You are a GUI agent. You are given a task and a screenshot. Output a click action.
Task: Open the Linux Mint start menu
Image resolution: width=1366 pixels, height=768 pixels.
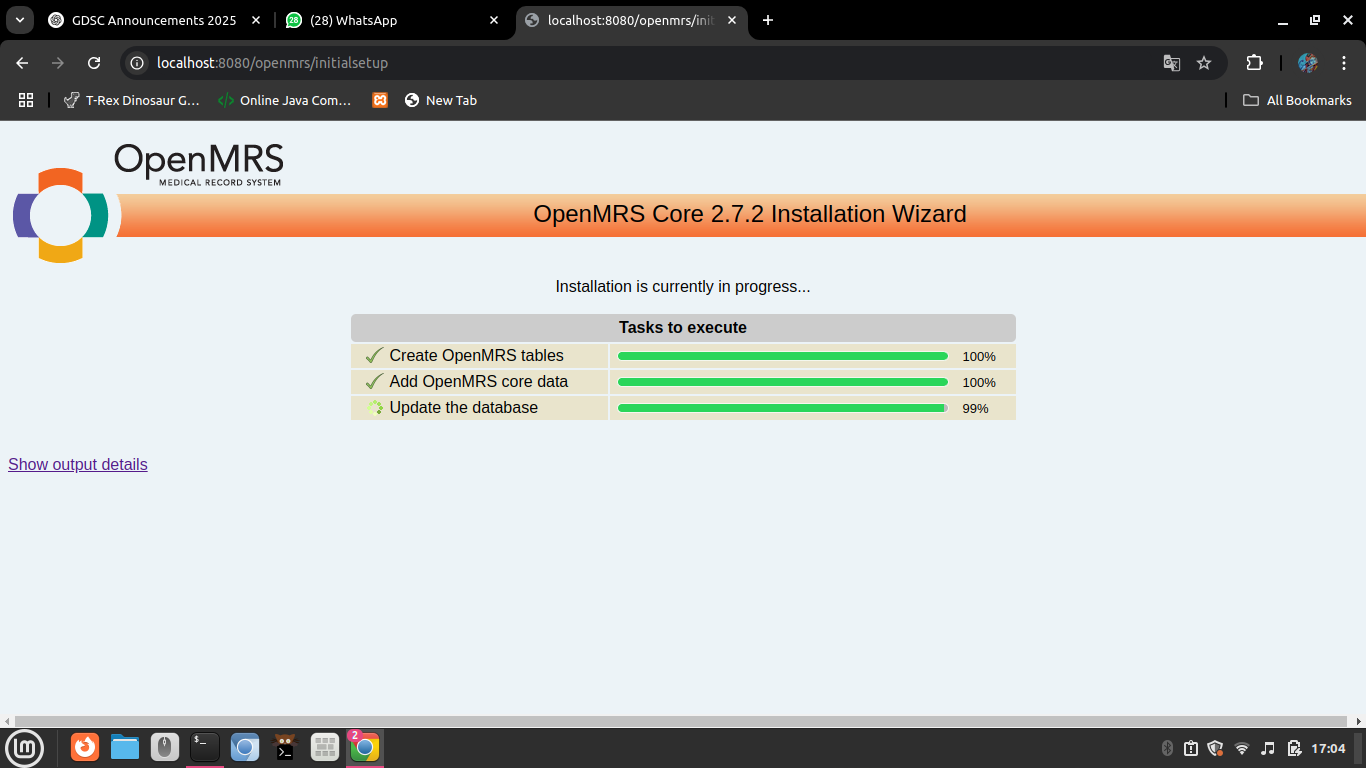tap(24, 747)
